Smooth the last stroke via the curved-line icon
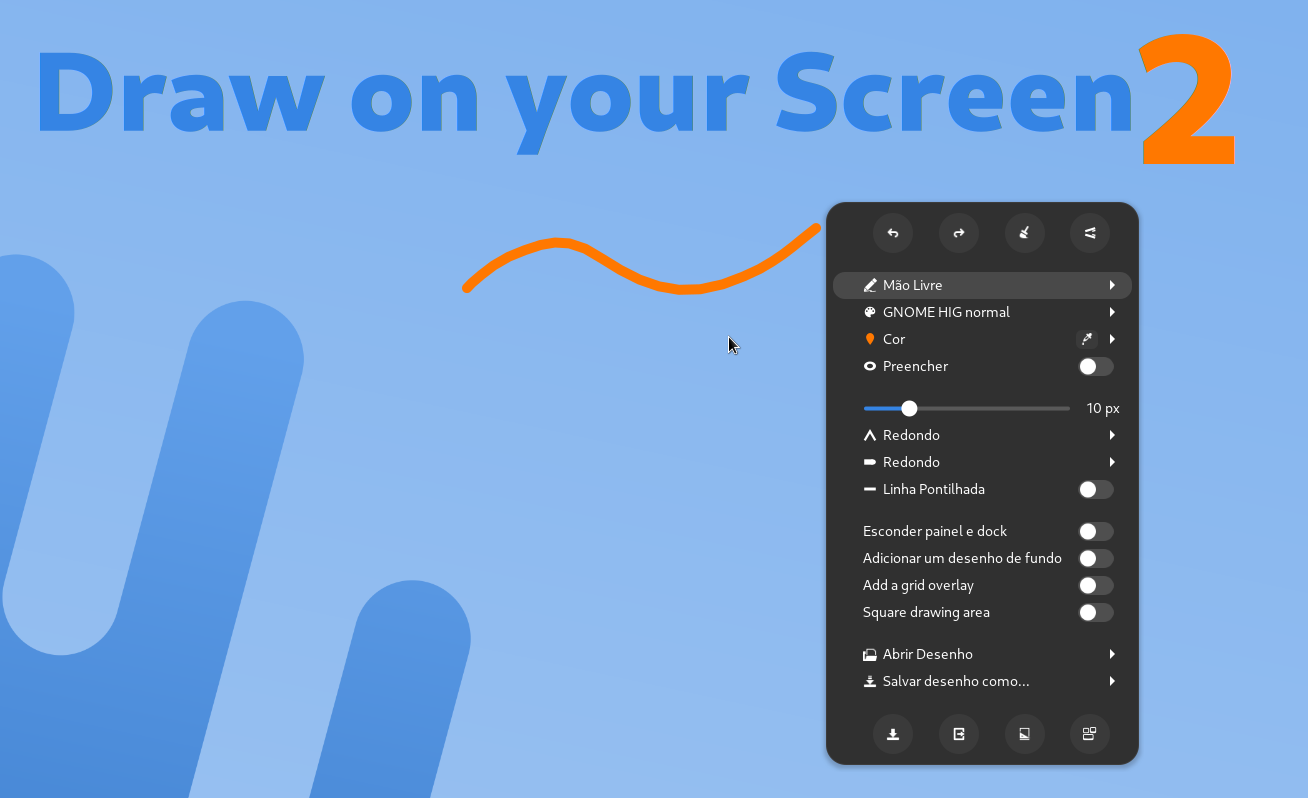Image resolution: width=1308 pixels, height=798 pixels. coord(1090,233)
